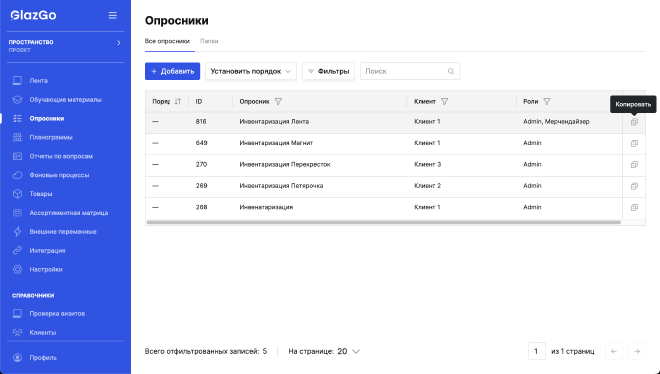Viewport: 660px width, 374px height.
Task: Open Отчеты по вопросам
Action: [61, 156]
